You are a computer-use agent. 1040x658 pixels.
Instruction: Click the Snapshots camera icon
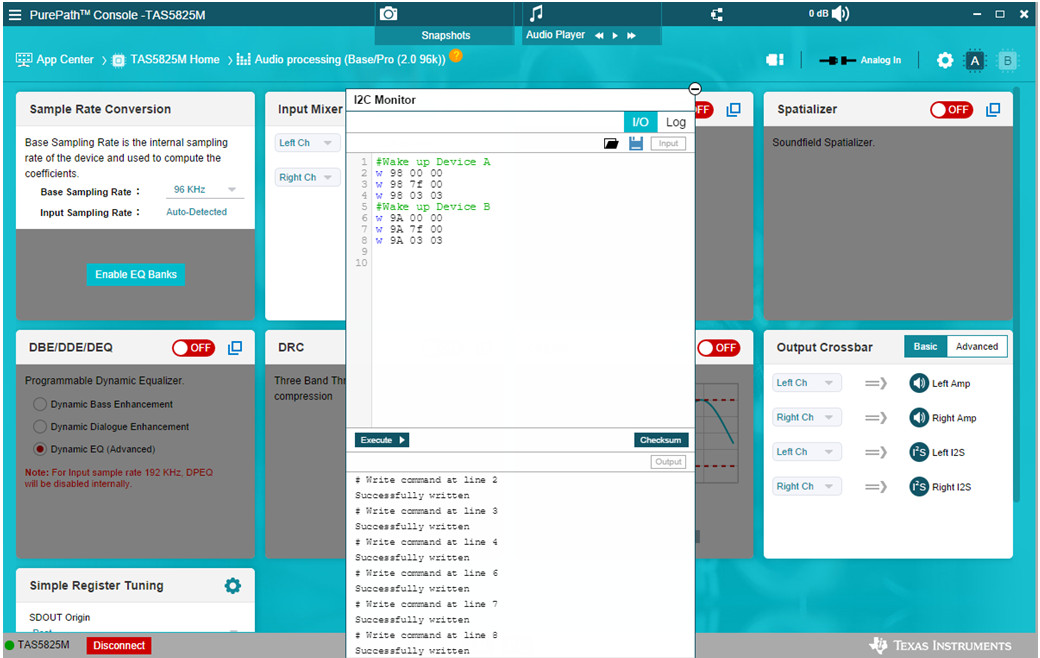pos(389,13)
